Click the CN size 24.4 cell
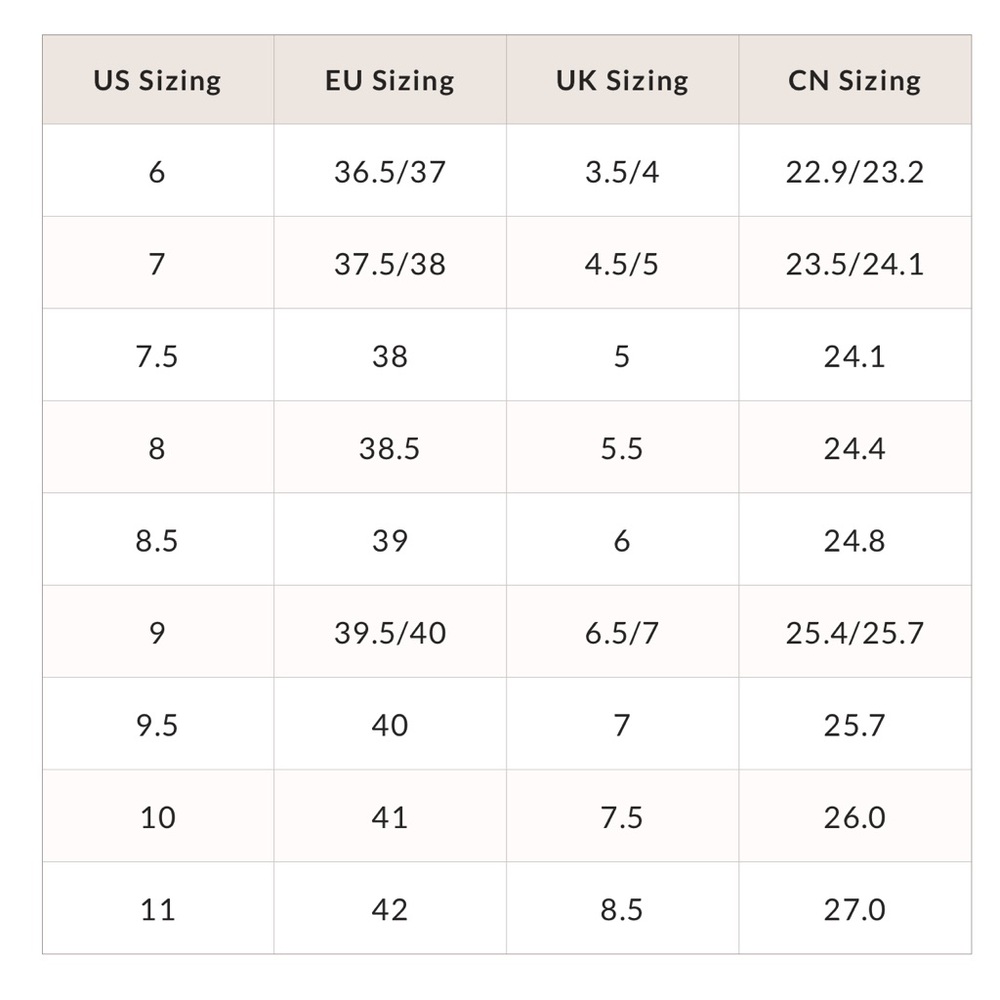This screenshot has width=1000, height=1000. tap(854, 448)
